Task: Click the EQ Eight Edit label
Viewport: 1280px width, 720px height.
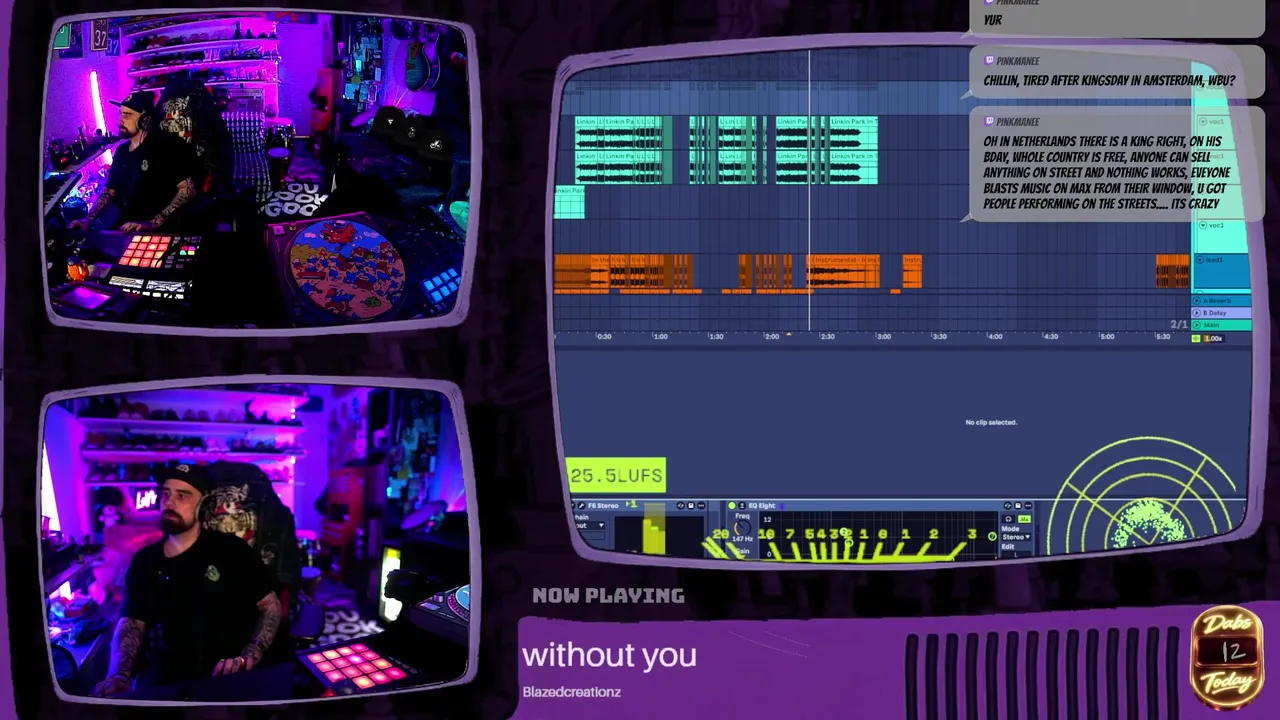Action: 1008,546
